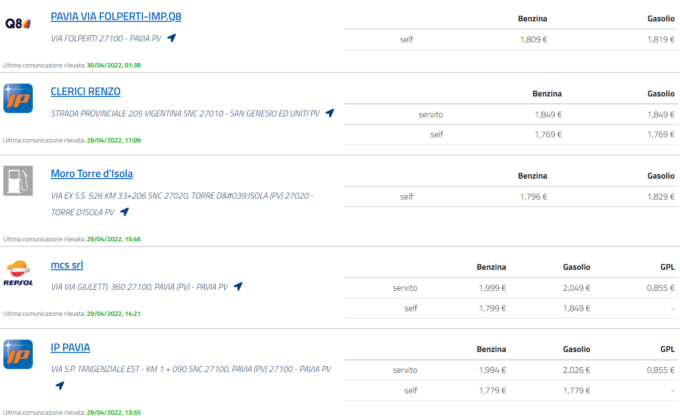Open navigation arrow for Via Folperti address
The height and width of the screenshot is (418, 680).
click(x=172, y=38)
